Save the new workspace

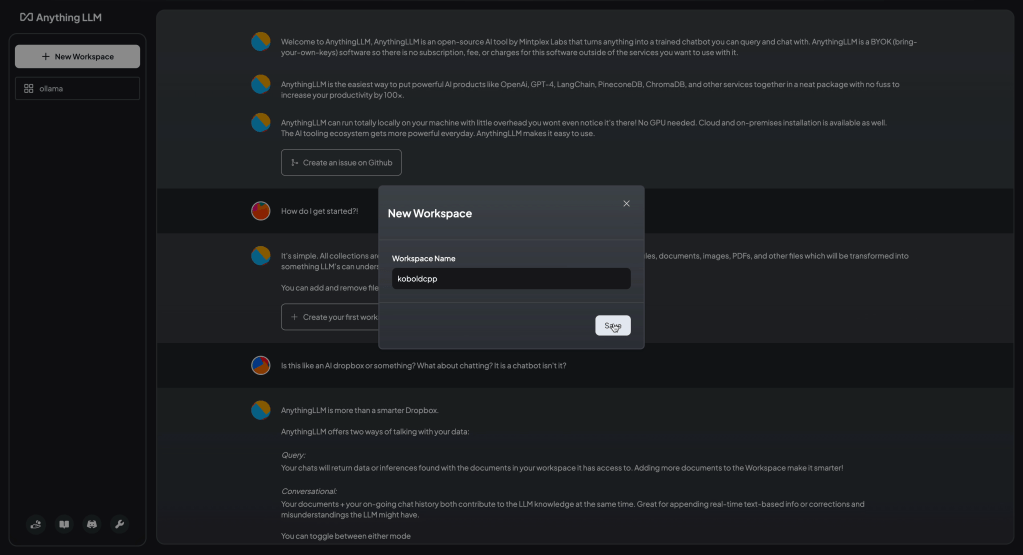(612, 326)
